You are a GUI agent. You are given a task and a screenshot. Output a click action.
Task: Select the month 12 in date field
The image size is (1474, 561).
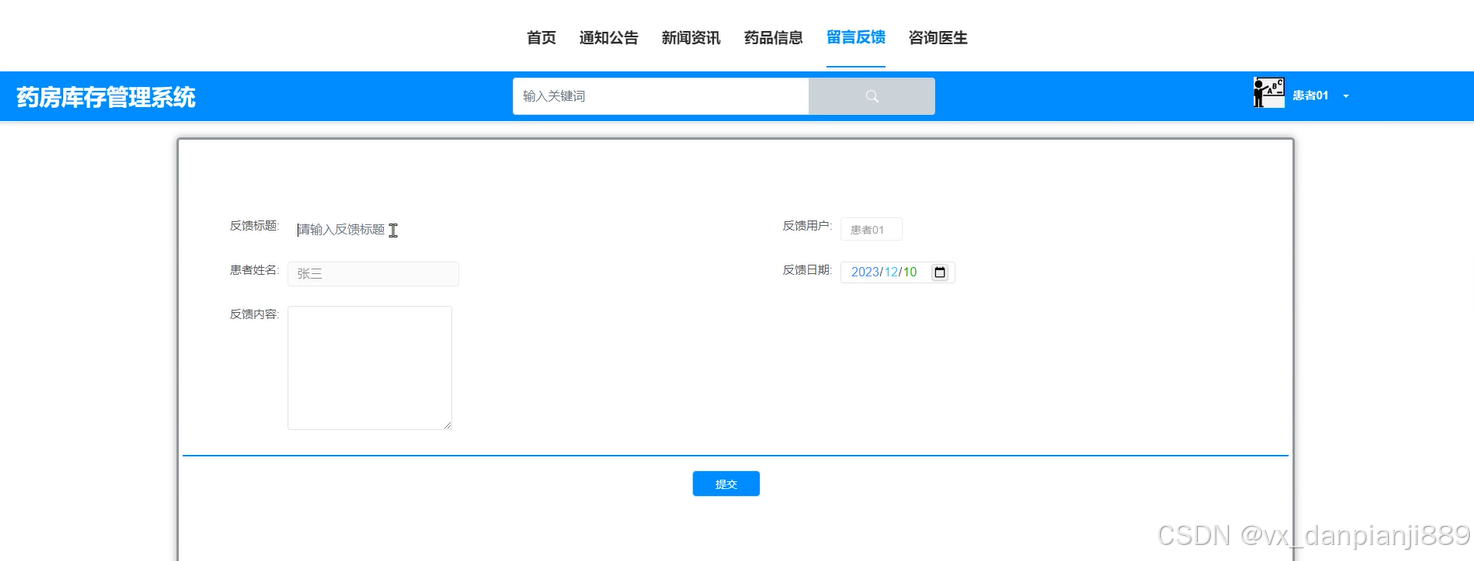tap(891, 272)
